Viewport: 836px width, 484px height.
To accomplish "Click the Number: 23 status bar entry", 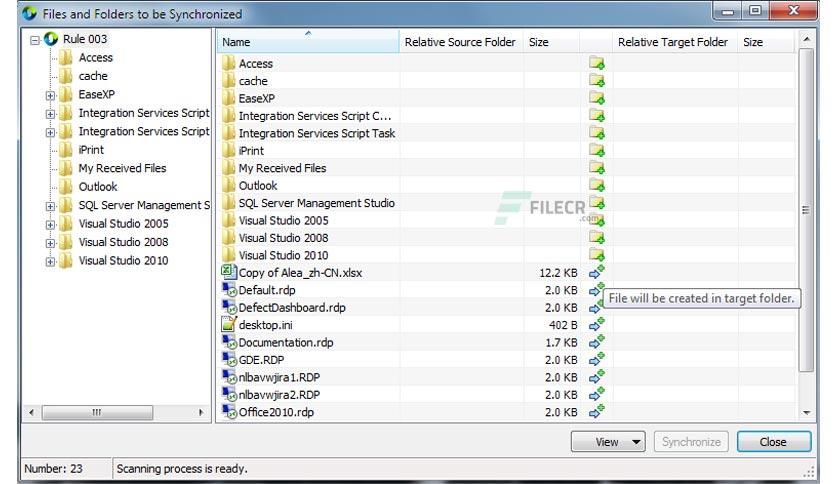I will point(53,469).
